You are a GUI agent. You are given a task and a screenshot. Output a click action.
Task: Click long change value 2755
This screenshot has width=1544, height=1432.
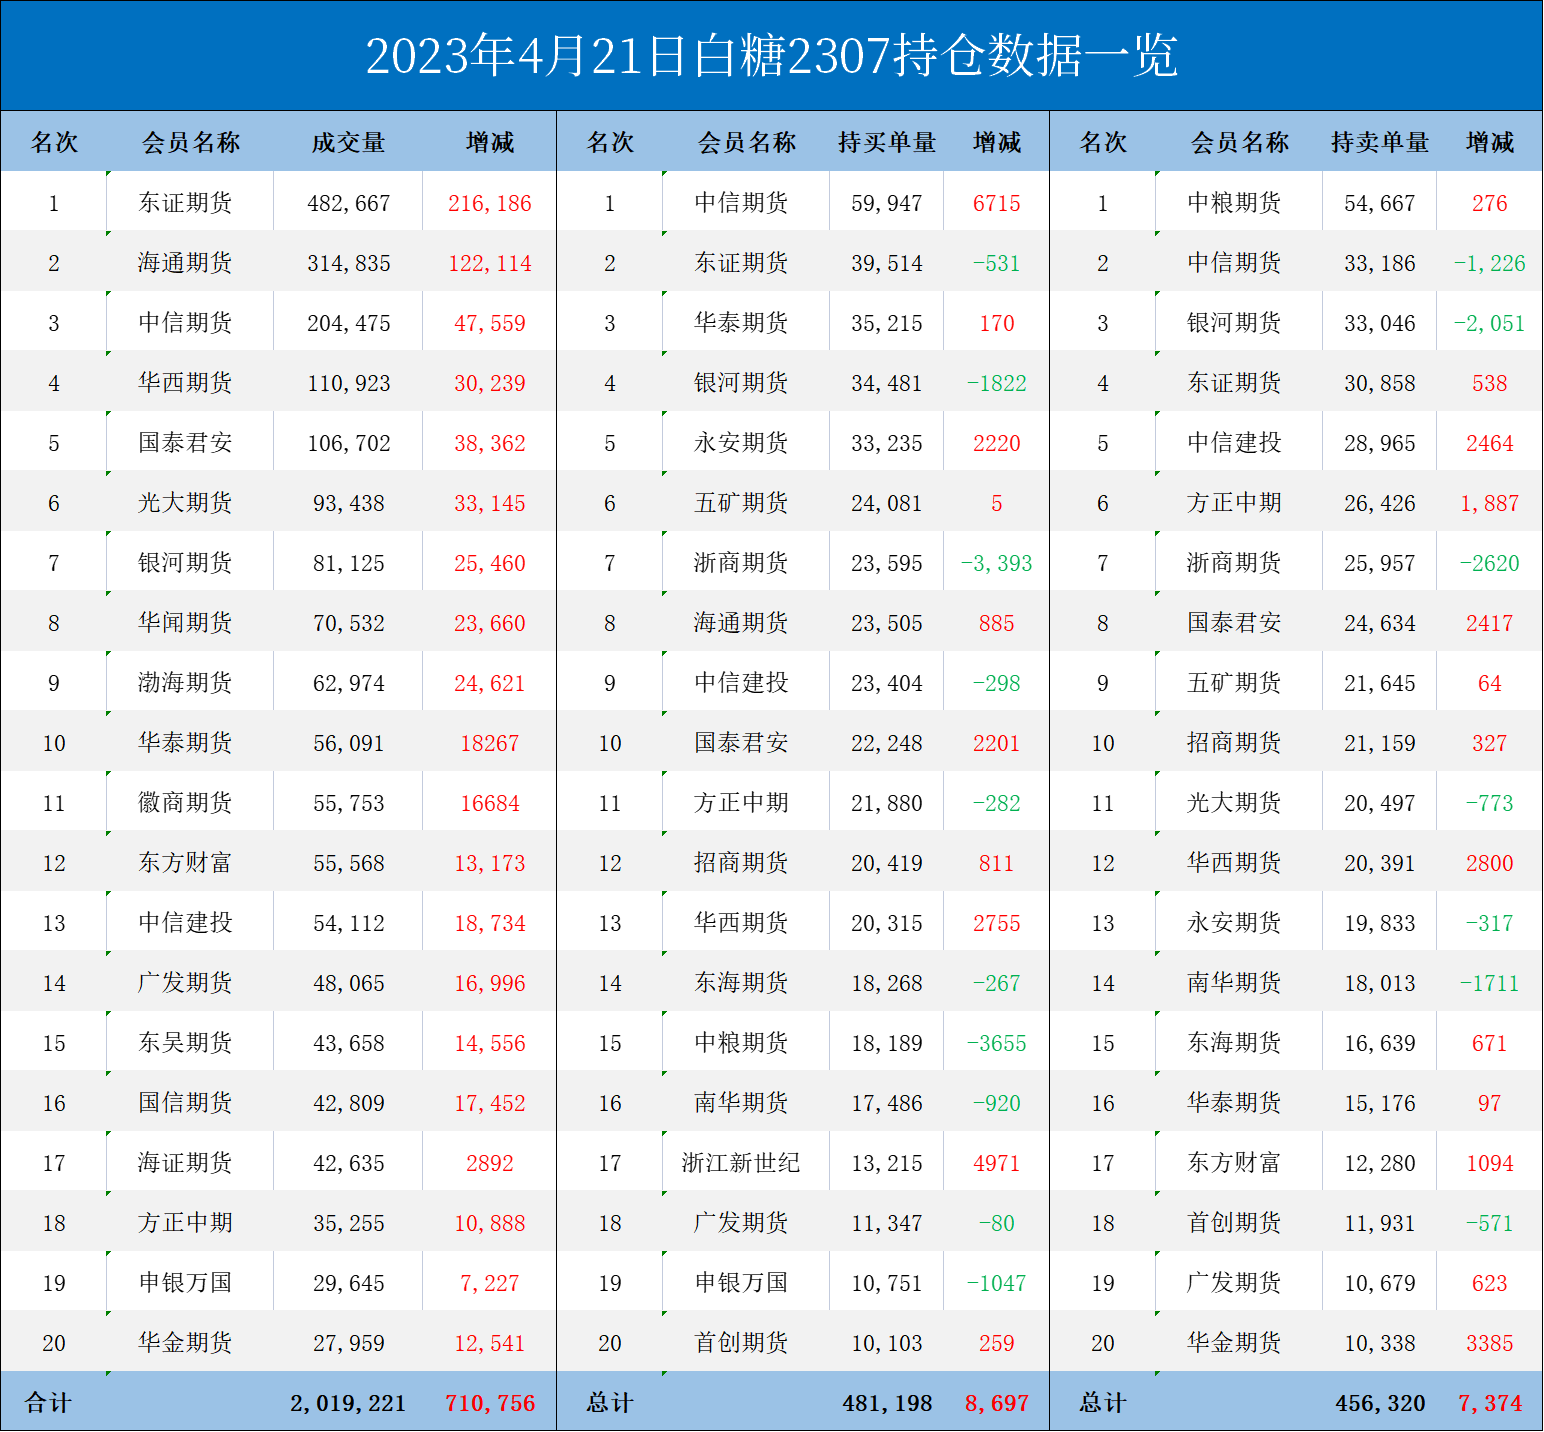(x=997, y=923)
